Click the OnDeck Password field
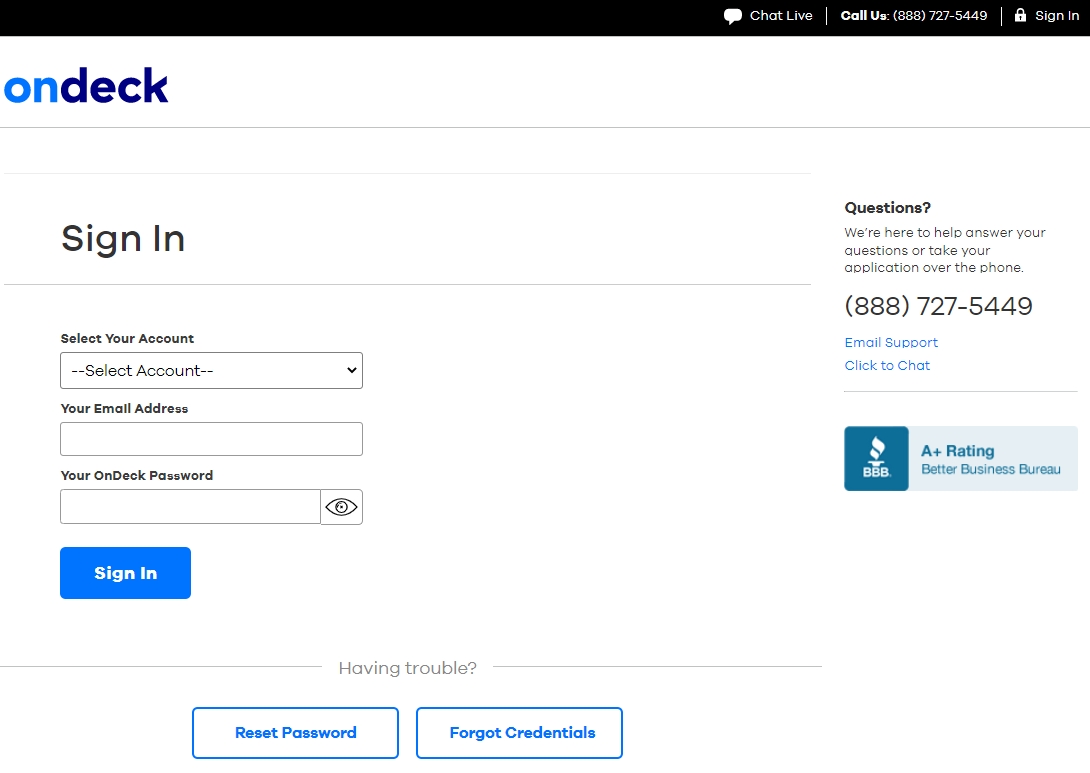The width and height of the screenshot is (1090, 773). [190, 507]
